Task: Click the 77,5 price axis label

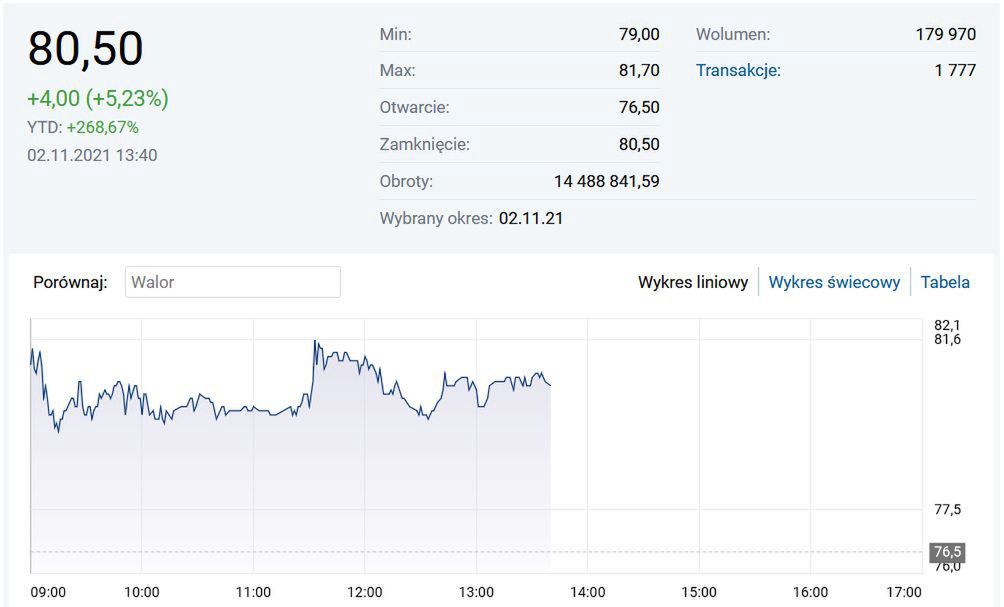Action: pos(946,510)
